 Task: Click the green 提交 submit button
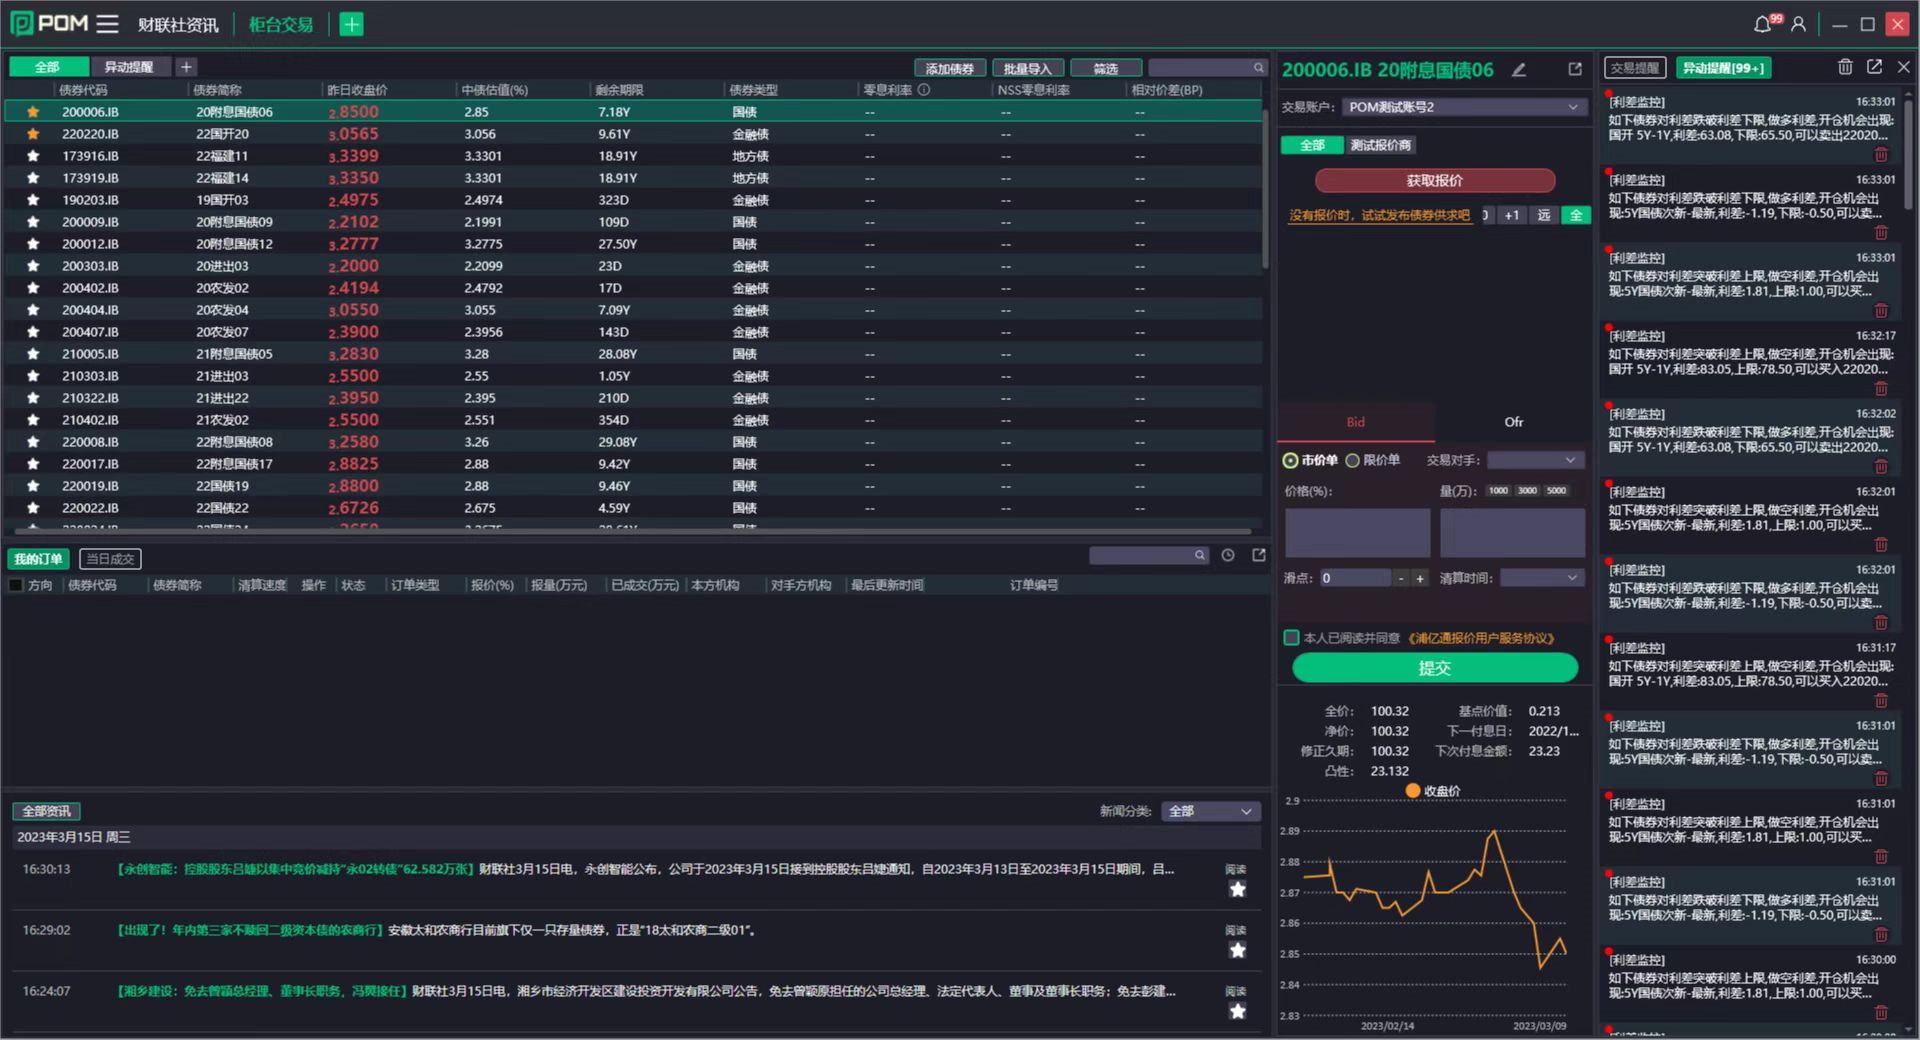pyautogui.click(x=1434, y=668)
